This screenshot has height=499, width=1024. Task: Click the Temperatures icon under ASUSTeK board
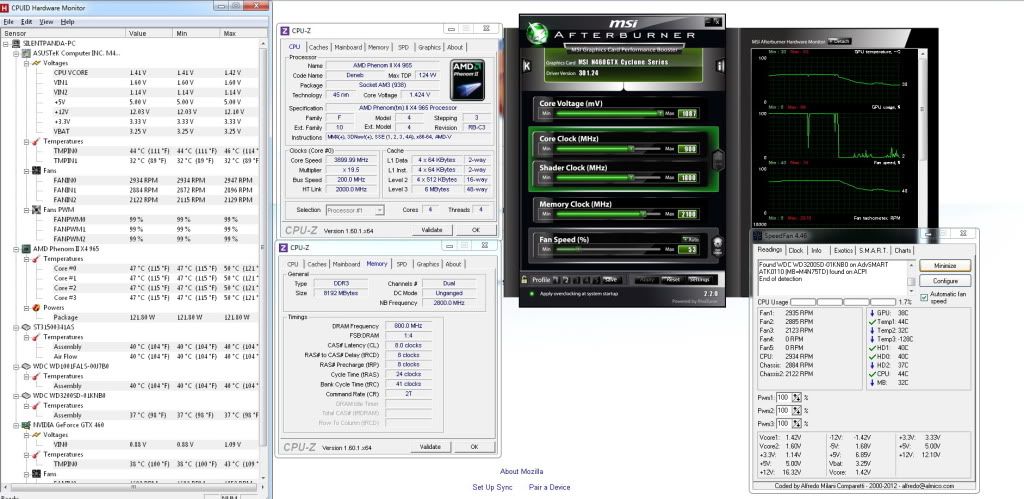click(x=37, y=141)
